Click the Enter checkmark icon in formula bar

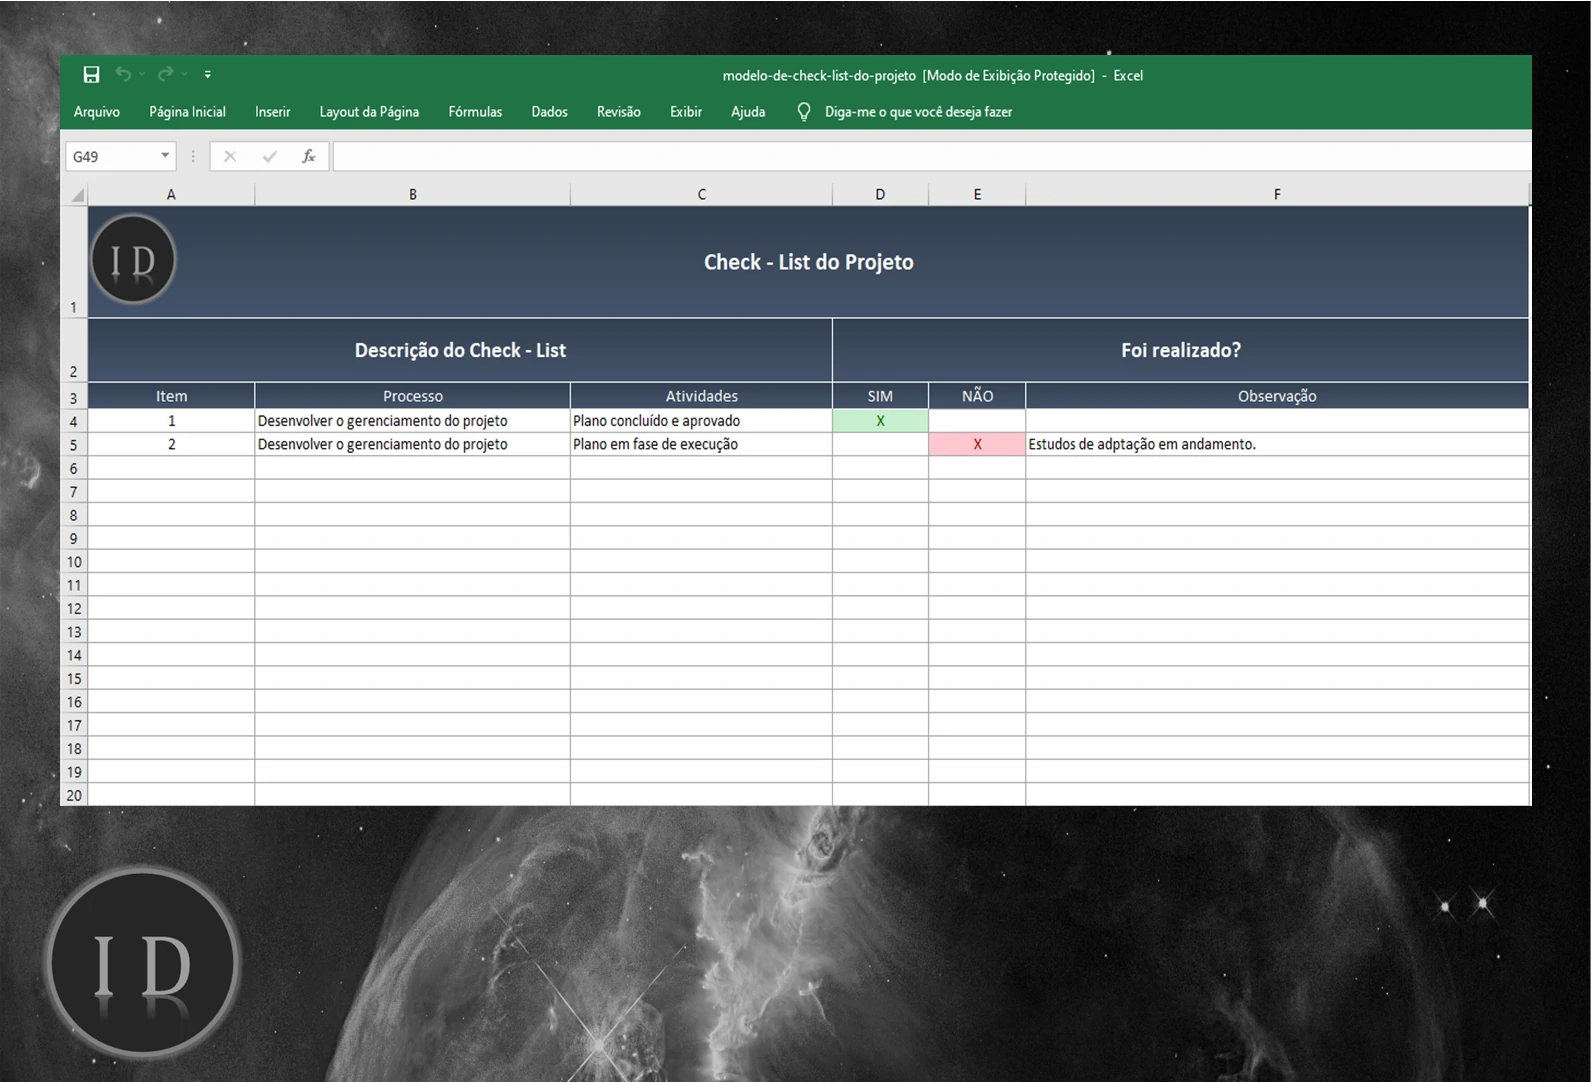[x=269, y=157]
